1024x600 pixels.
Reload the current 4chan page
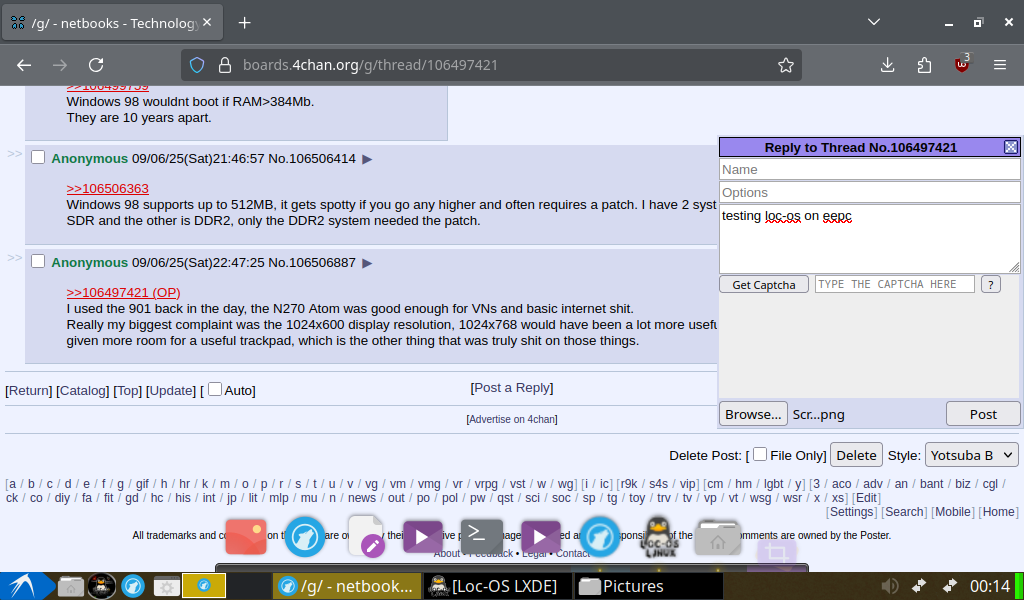tap(96, 65)
